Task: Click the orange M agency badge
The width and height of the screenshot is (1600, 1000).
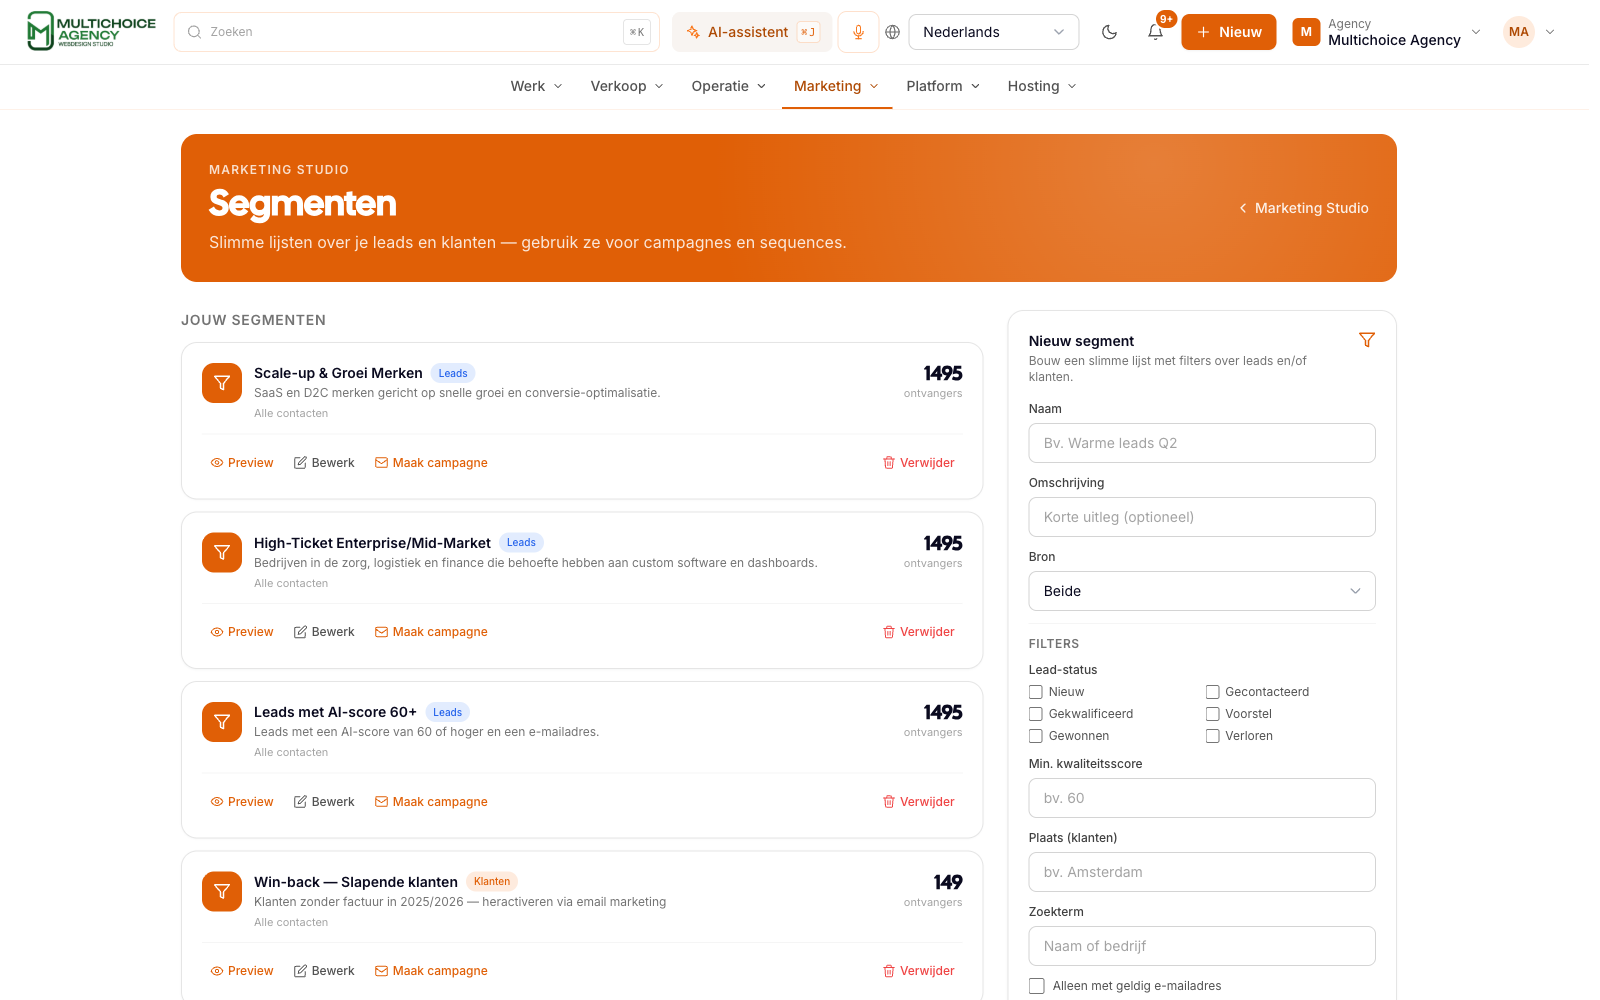Action: (x=1306, y=32)
